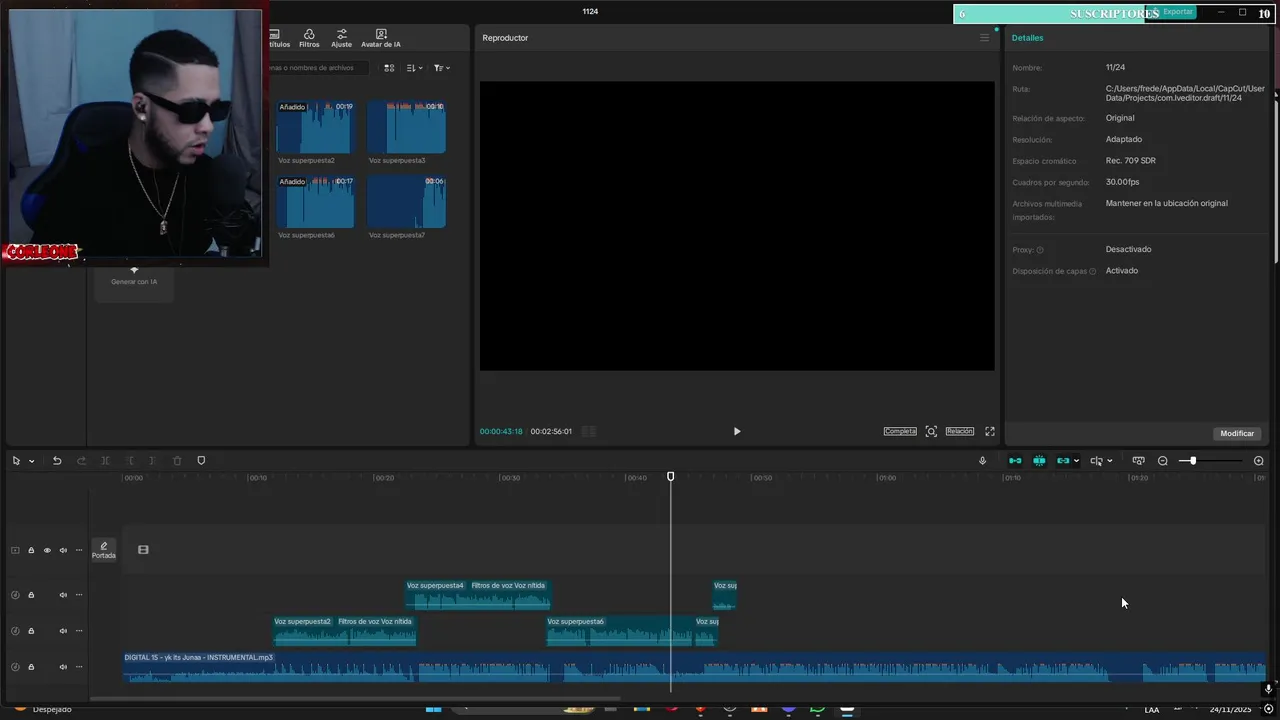
Task: Click the preview zoom-to-fit scan icon
Action: point(931,431)
